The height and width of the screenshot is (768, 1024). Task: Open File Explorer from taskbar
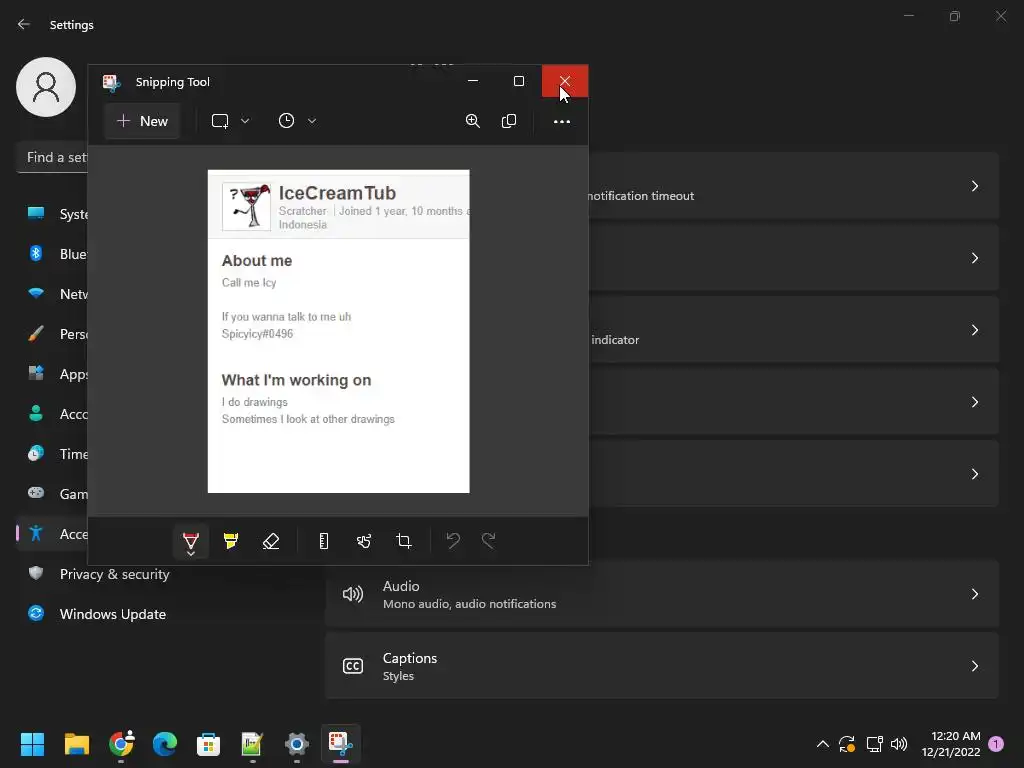click(x=76, y=744)
